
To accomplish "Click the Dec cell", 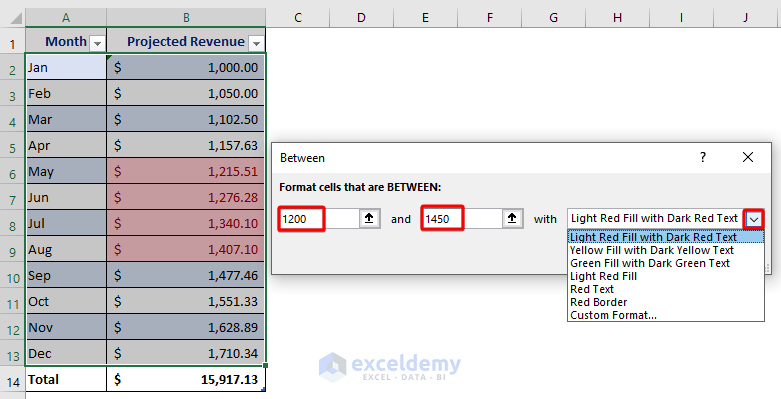I will point(66,353).
